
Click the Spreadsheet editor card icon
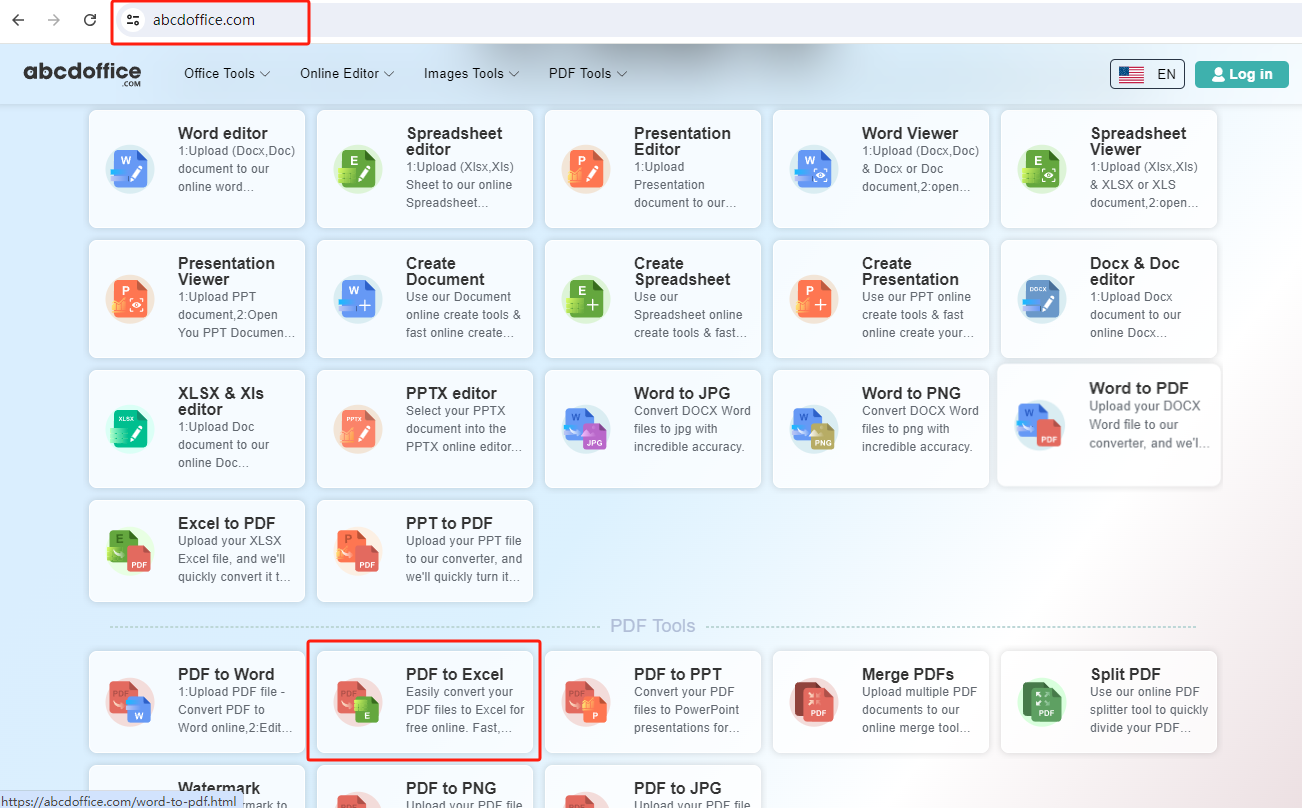tap(358, 169)
